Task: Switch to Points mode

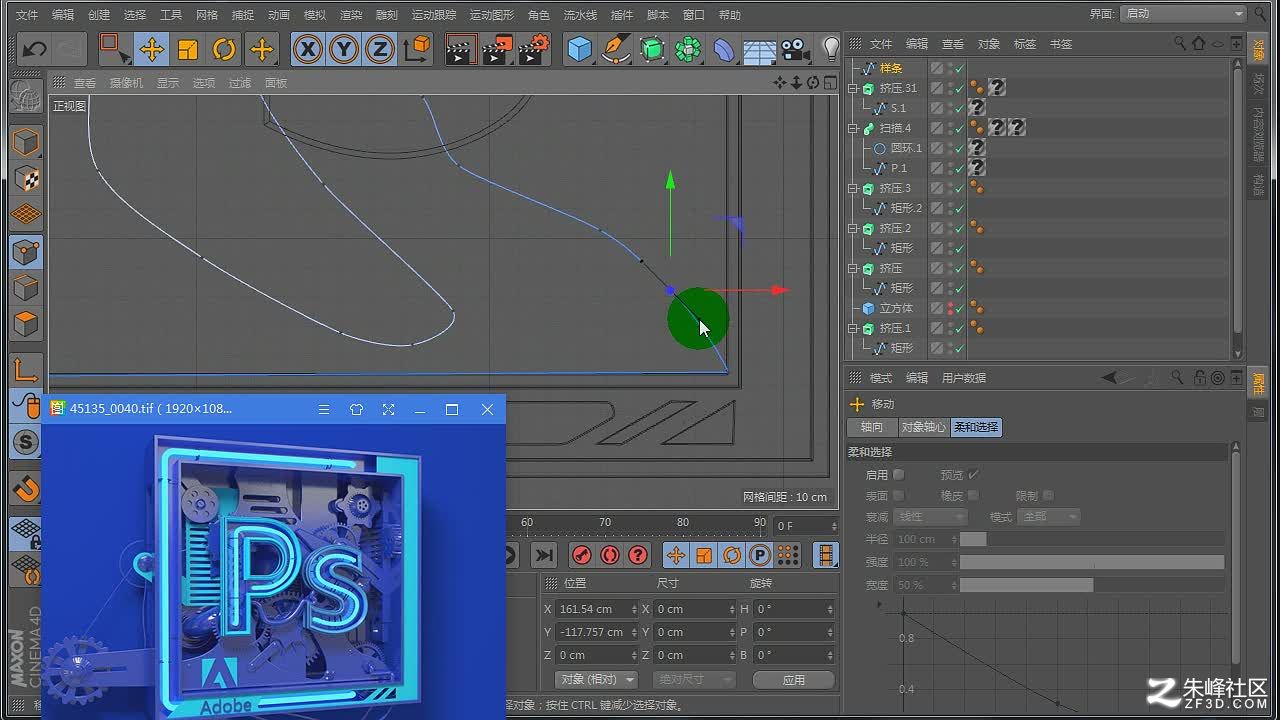Action: tap(26, 252)
